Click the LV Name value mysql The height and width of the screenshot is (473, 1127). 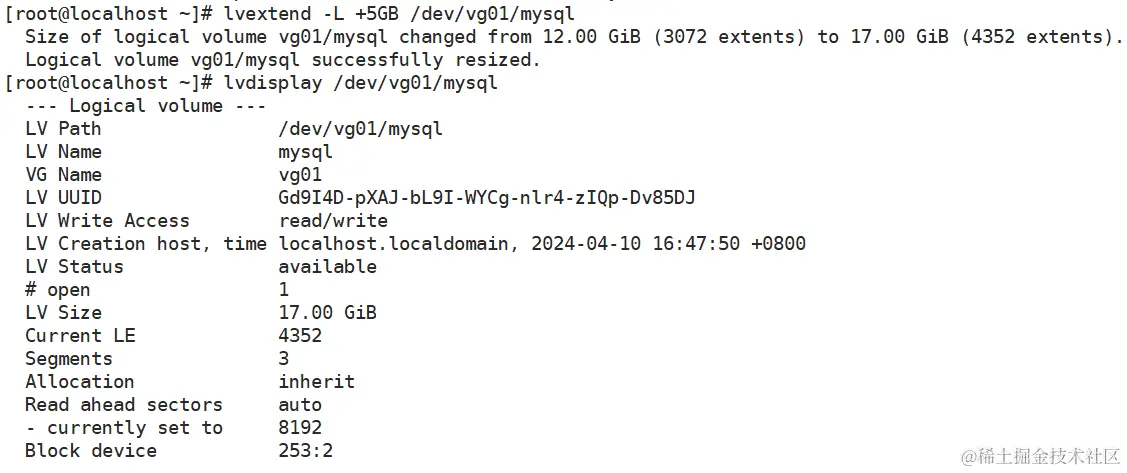[x=305, y=152]
